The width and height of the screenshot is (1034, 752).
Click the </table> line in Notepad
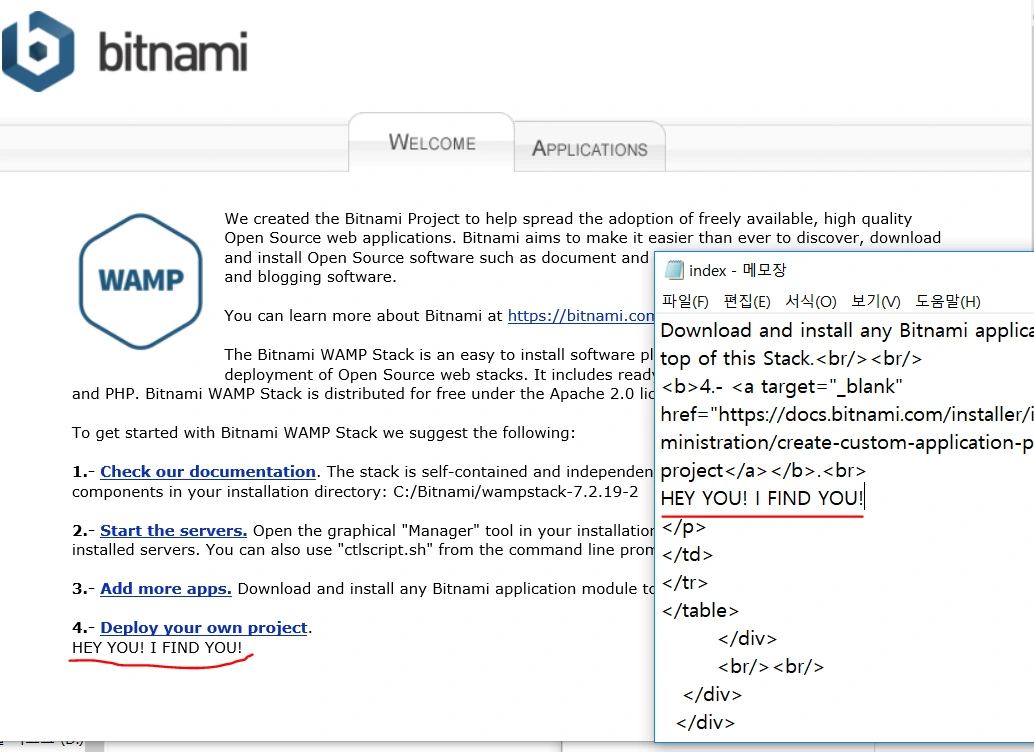coord(700,610)
